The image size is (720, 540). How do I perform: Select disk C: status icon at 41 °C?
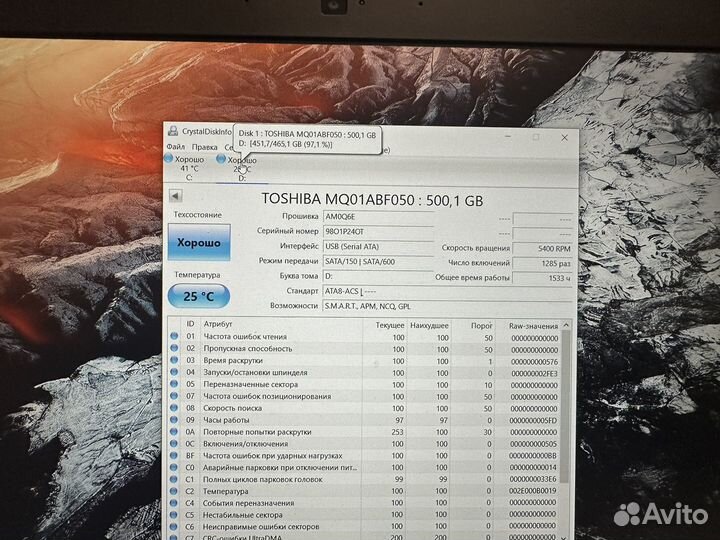168,160
